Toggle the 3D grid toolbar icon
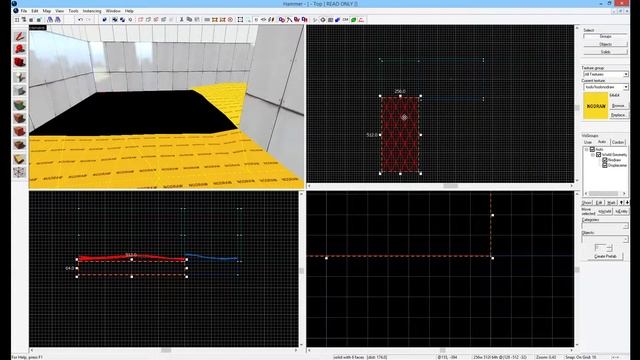The width and height of the screenshot is (640, 360). (24, 20)
